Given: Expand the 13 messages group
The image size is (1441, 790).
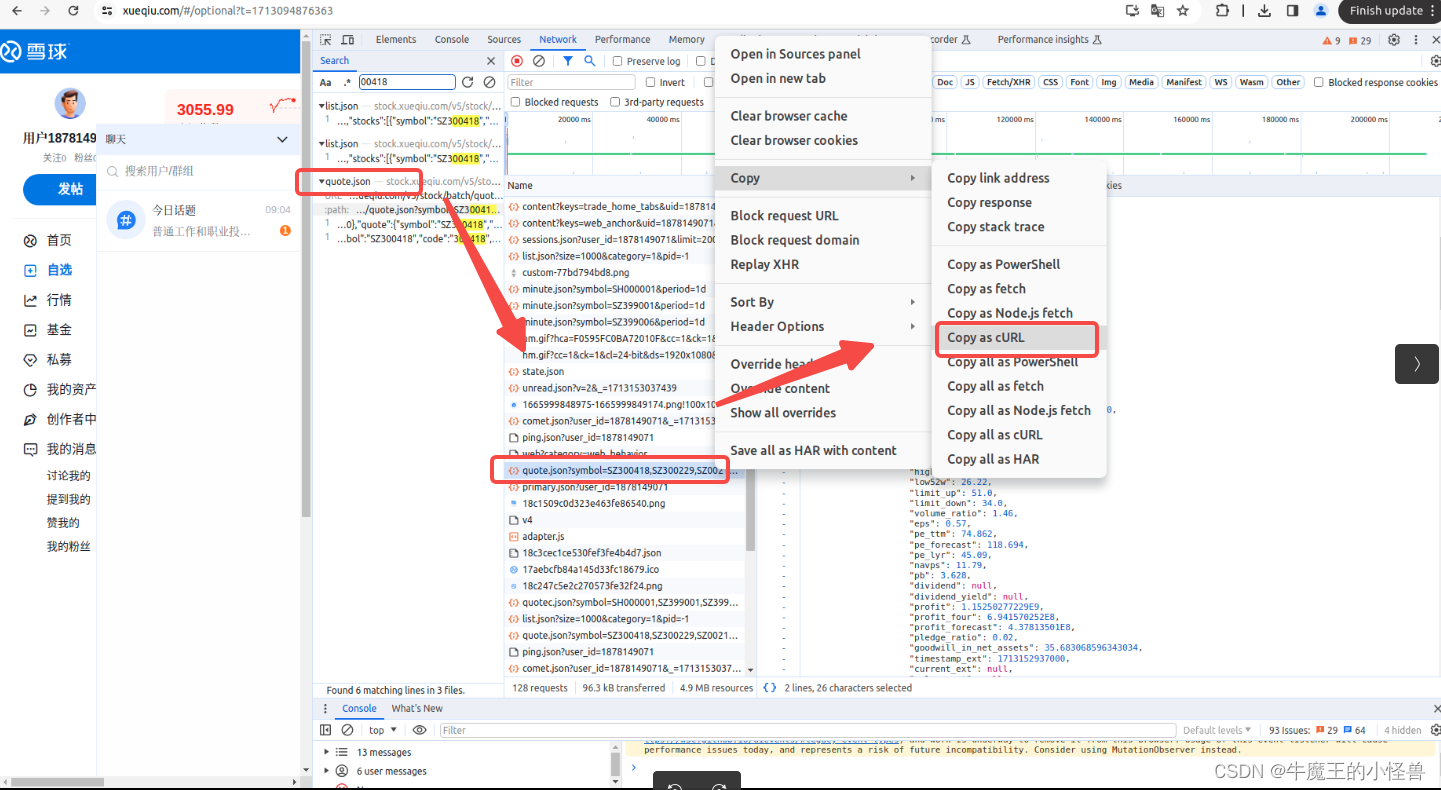Looking at the screenshot, I should point(327,752).
